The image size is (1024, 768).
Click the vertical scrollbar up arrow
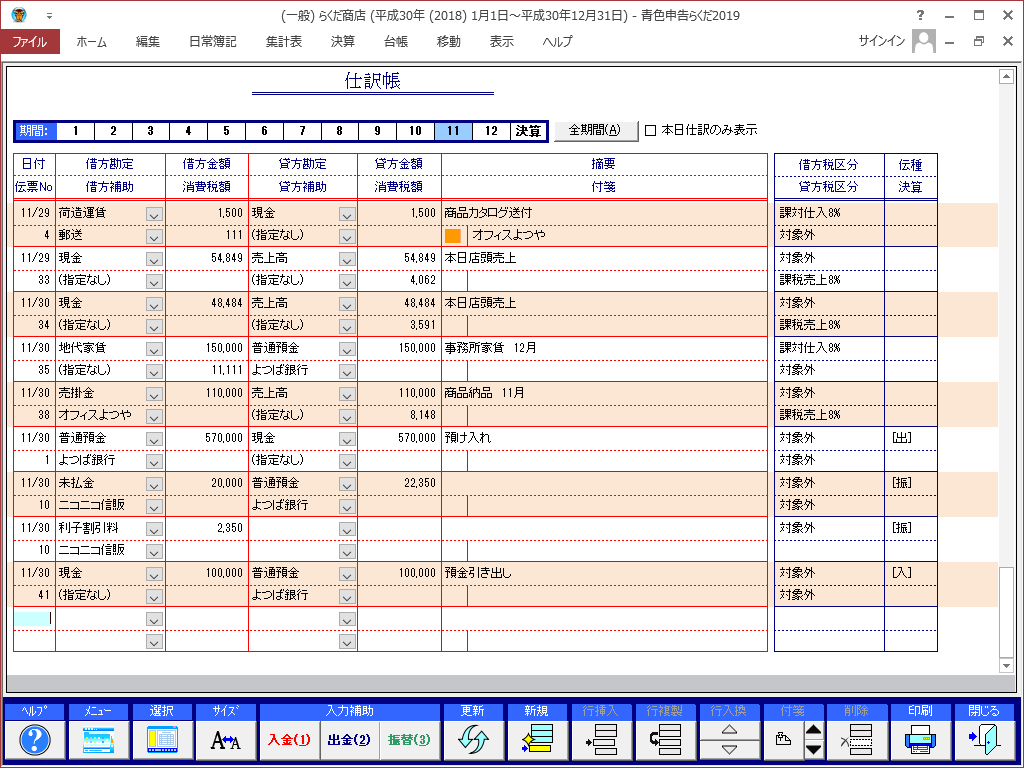click(x=1006, y=77)
